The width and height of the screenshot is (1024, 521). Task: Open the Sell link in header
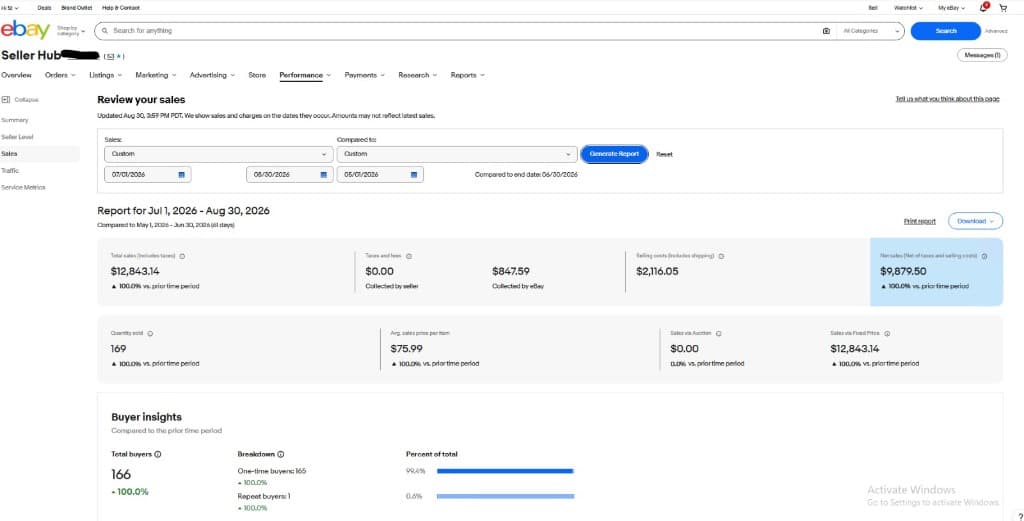click(x=873, y=8)
